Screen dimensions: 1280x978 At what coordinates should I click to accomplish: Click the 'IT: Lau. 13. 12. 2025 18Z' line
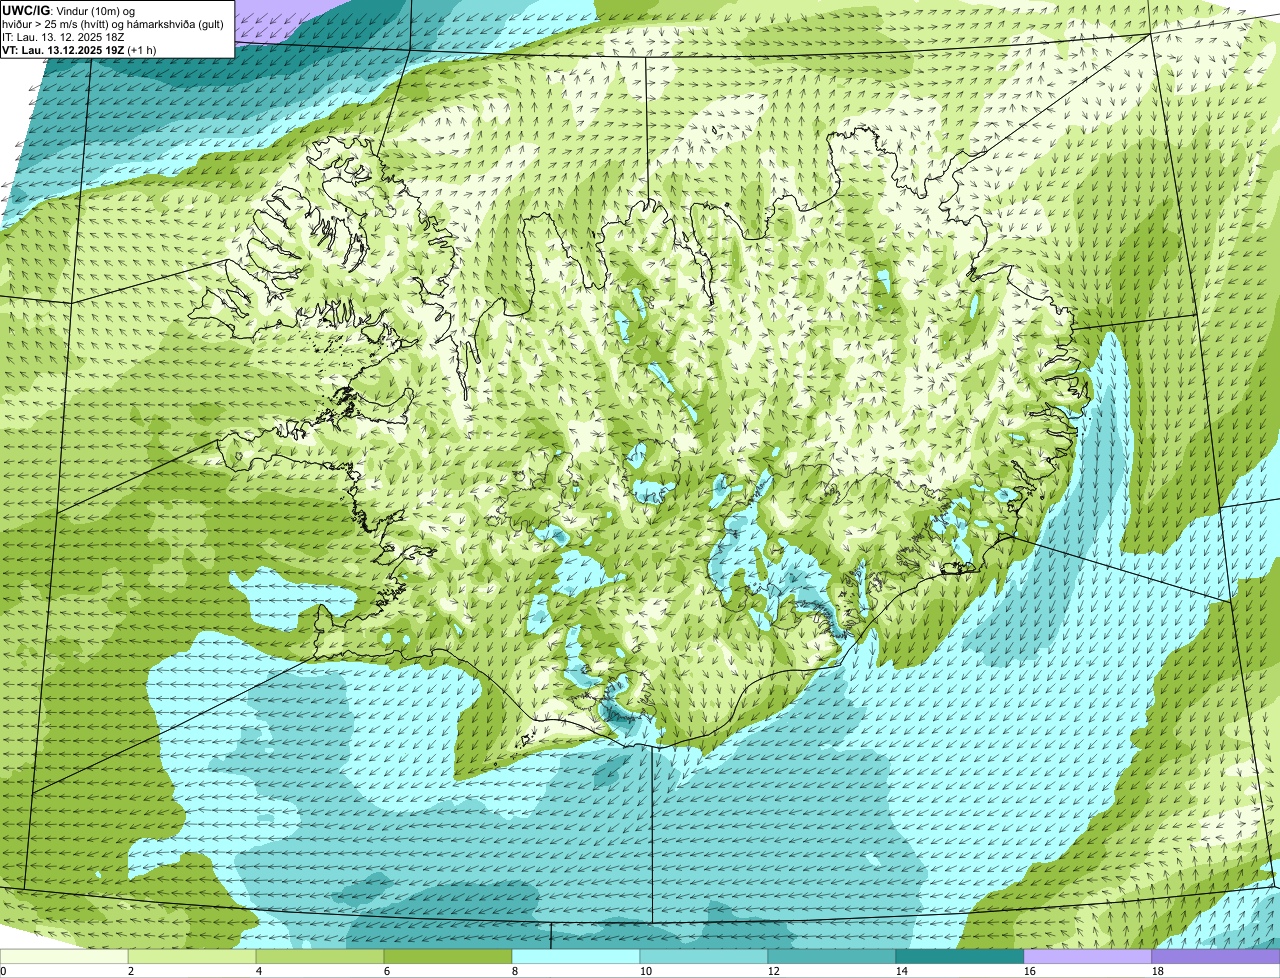(63, 37)
